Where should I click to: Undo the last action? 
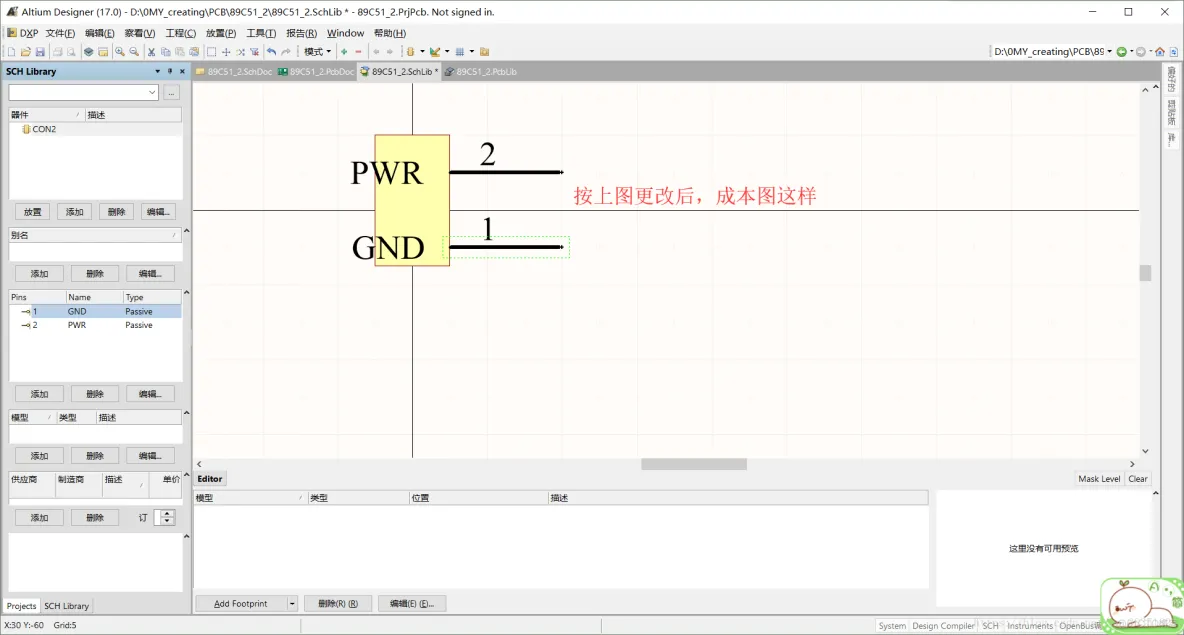272,52
